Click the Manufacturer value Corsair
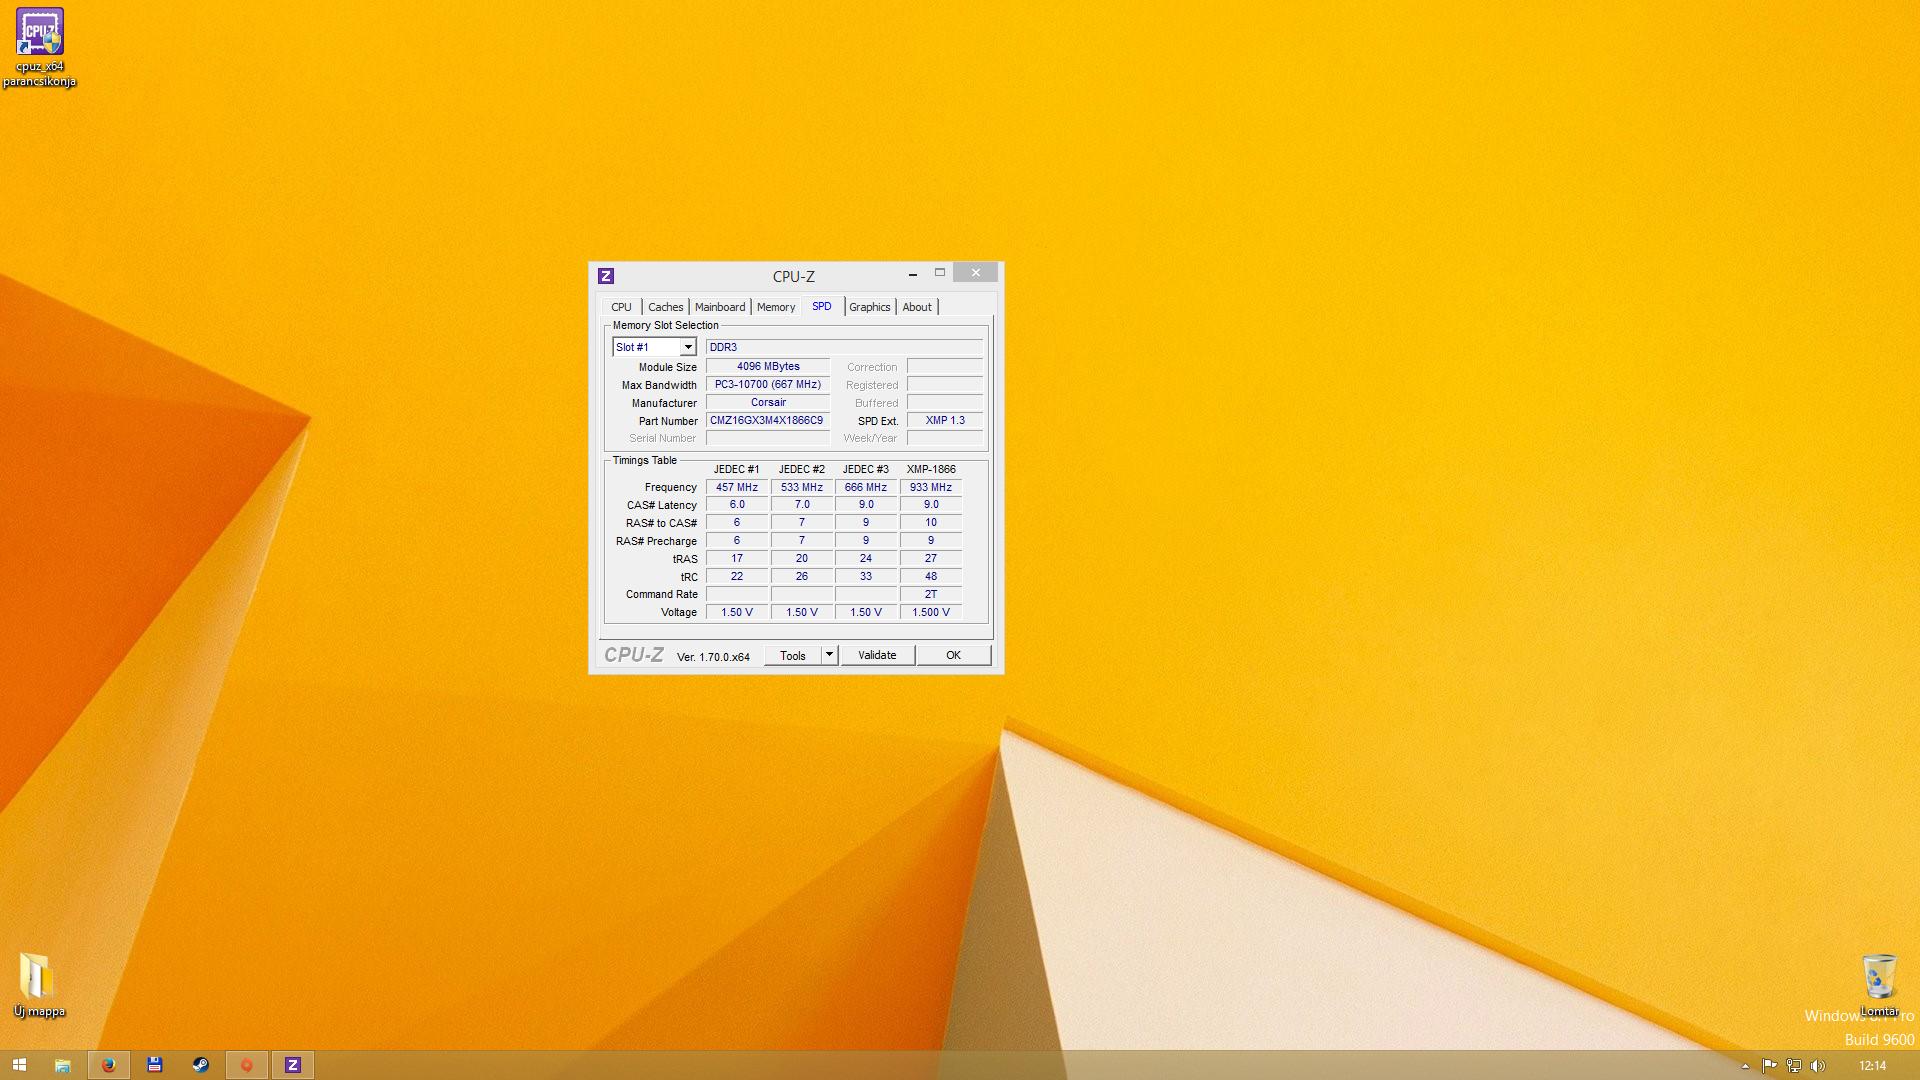Screen dimensions: 1920x1080 tap(768, 403)
